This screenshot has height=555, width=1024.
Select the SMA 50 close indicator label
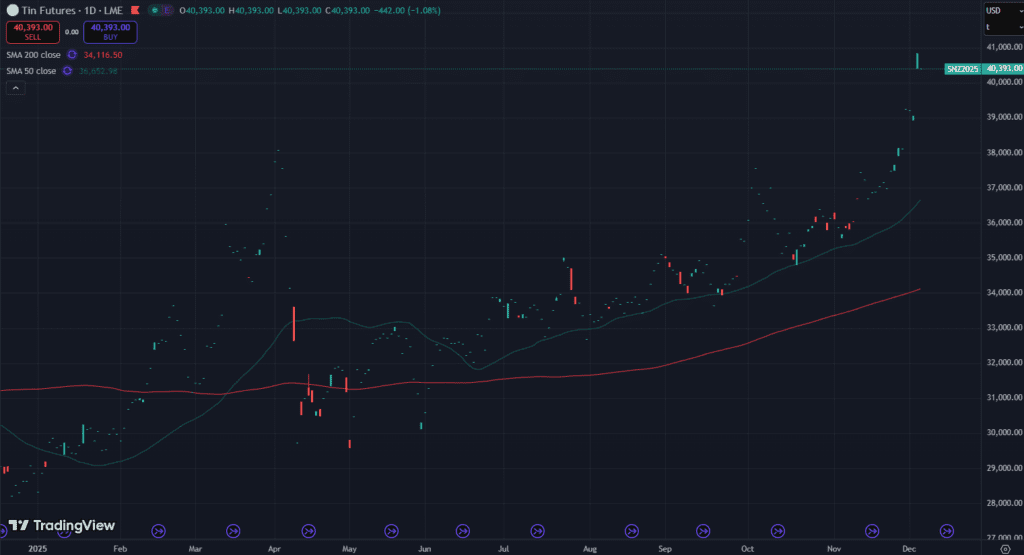coord(31,71)
